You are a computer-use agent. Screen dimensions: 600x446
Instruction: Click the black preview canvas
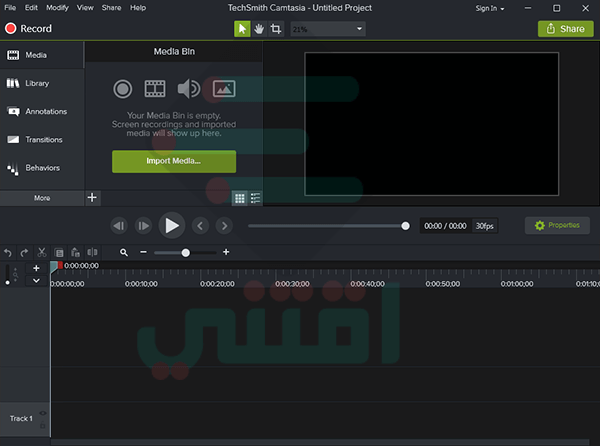pyautogui.click(x=432, y=124)
